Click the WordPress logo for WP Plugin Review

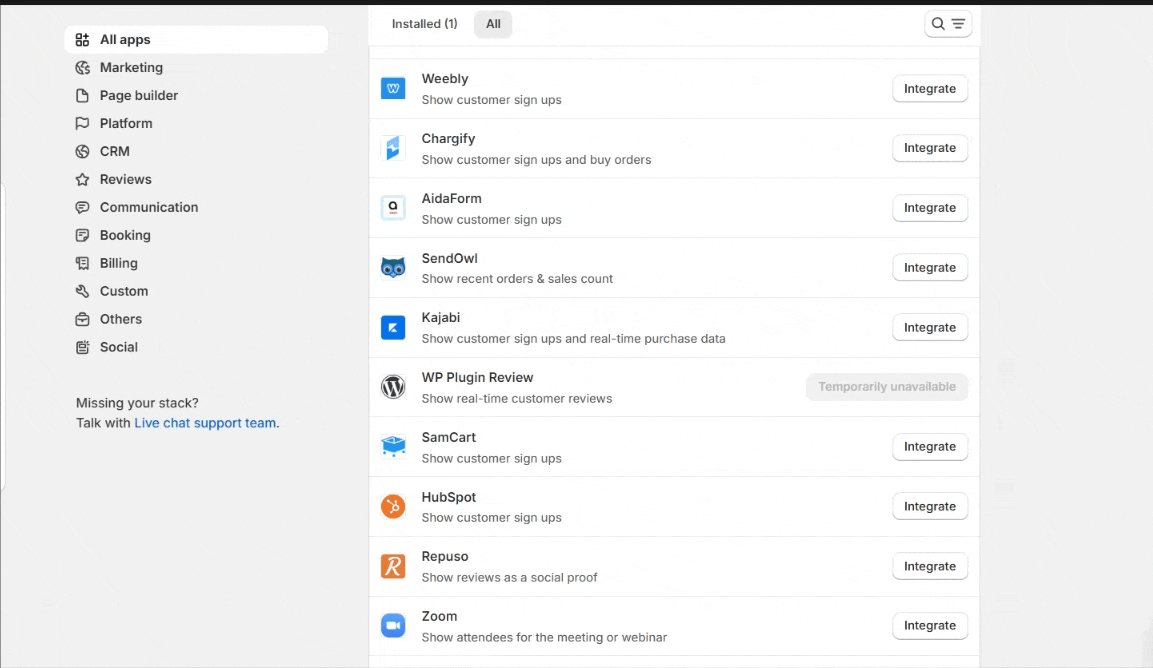[393, 387]
